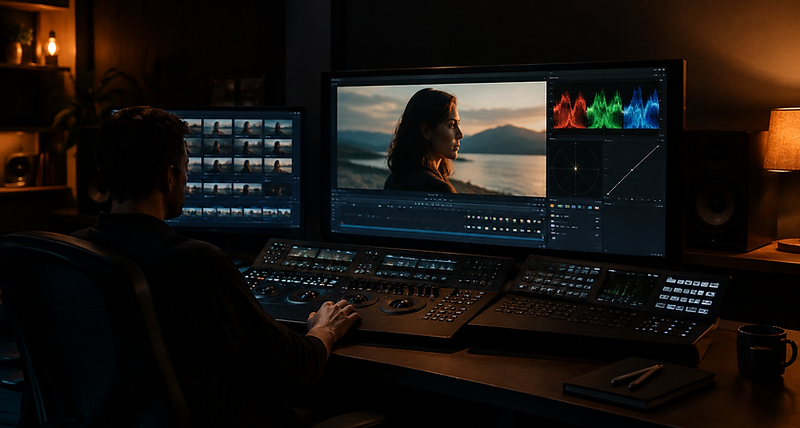The image size is (800, 428).
Task: Select the green channel parade waveform
Action: (x=605, y=110)
